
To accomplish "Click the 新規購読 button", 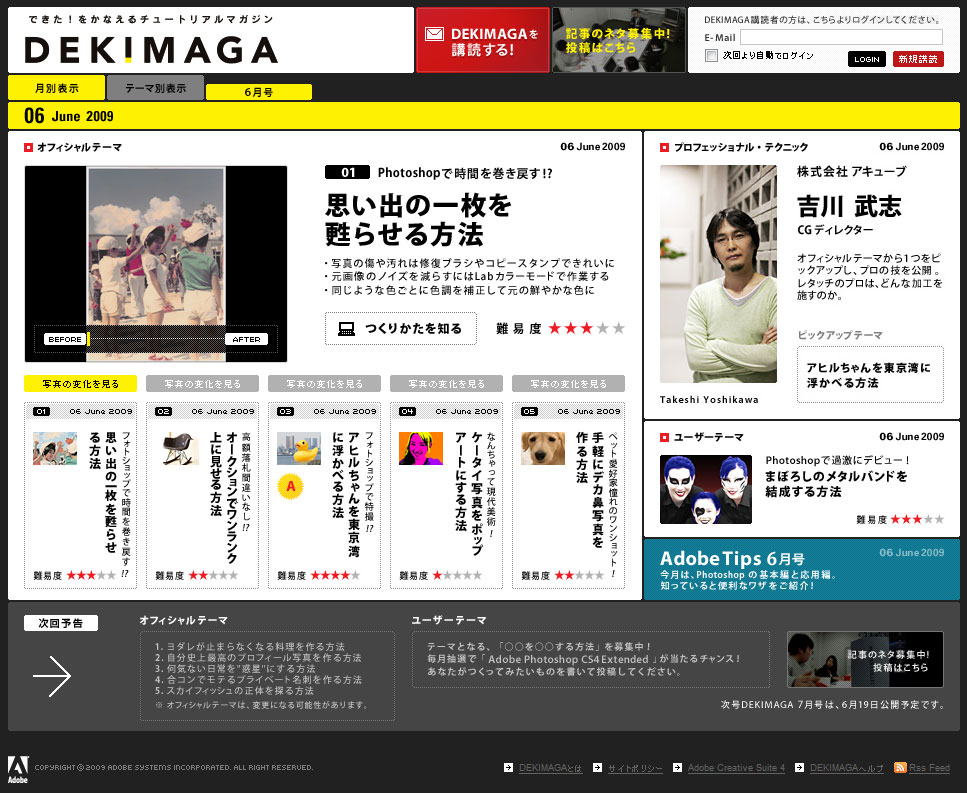I will point(918,59).
